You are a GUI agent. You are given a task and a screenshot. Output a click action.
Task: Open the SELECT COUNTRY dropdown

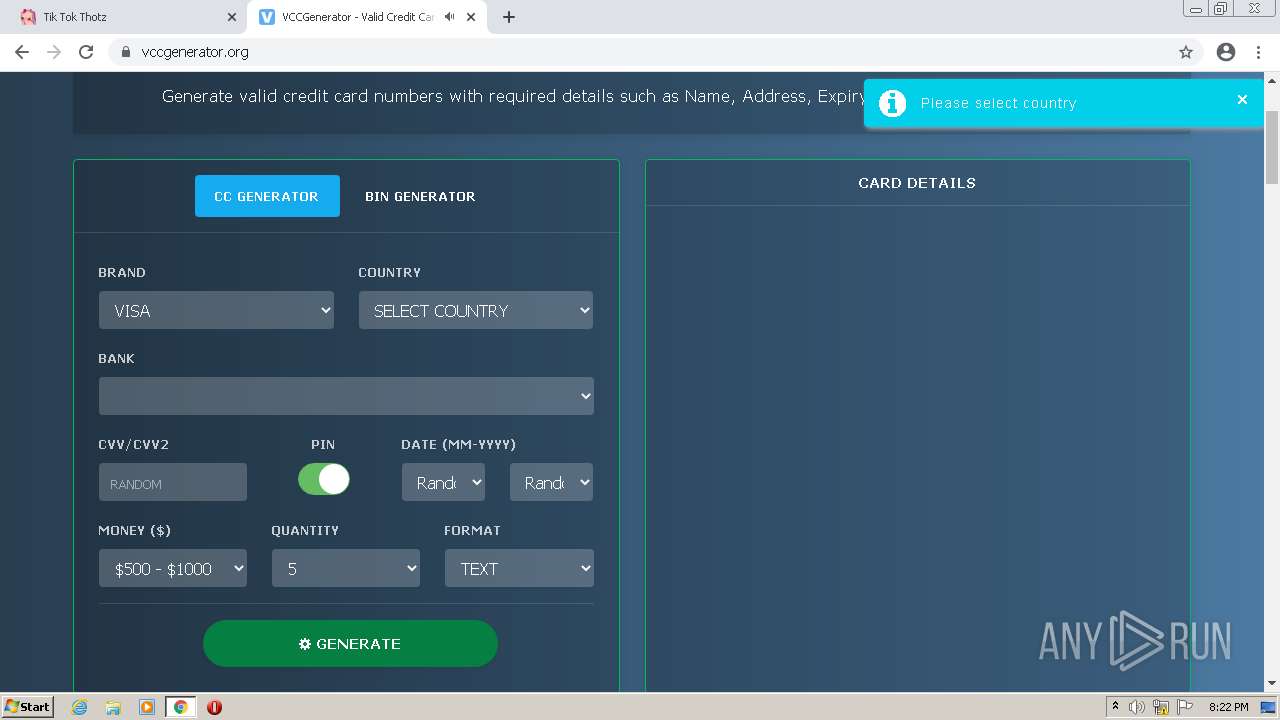pos(476,310)
